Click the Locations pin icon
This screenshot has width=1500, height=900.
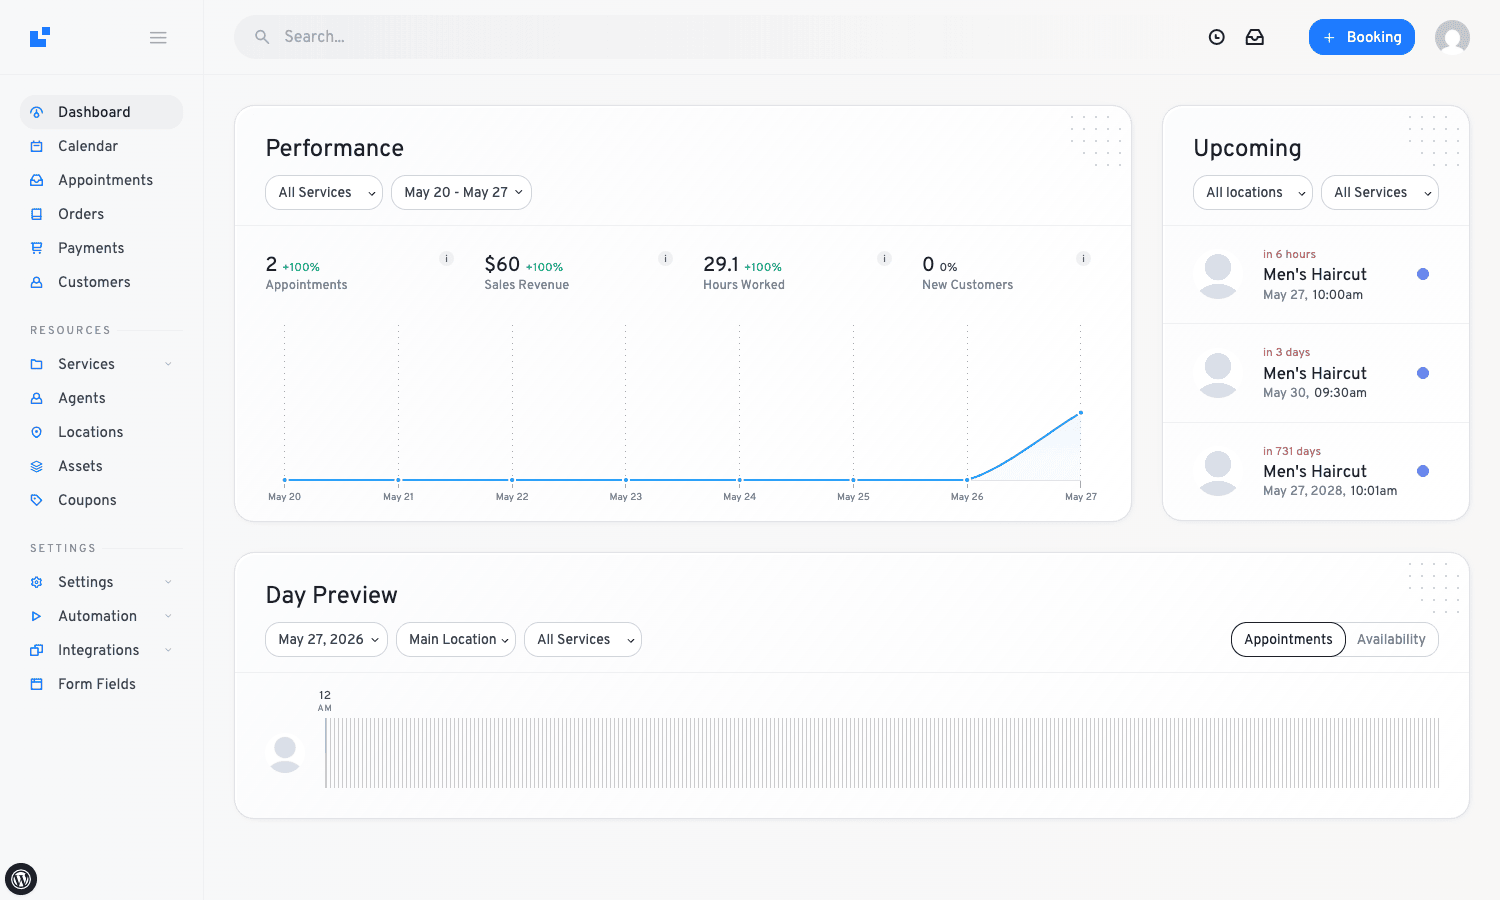click(x=37, y=432)
